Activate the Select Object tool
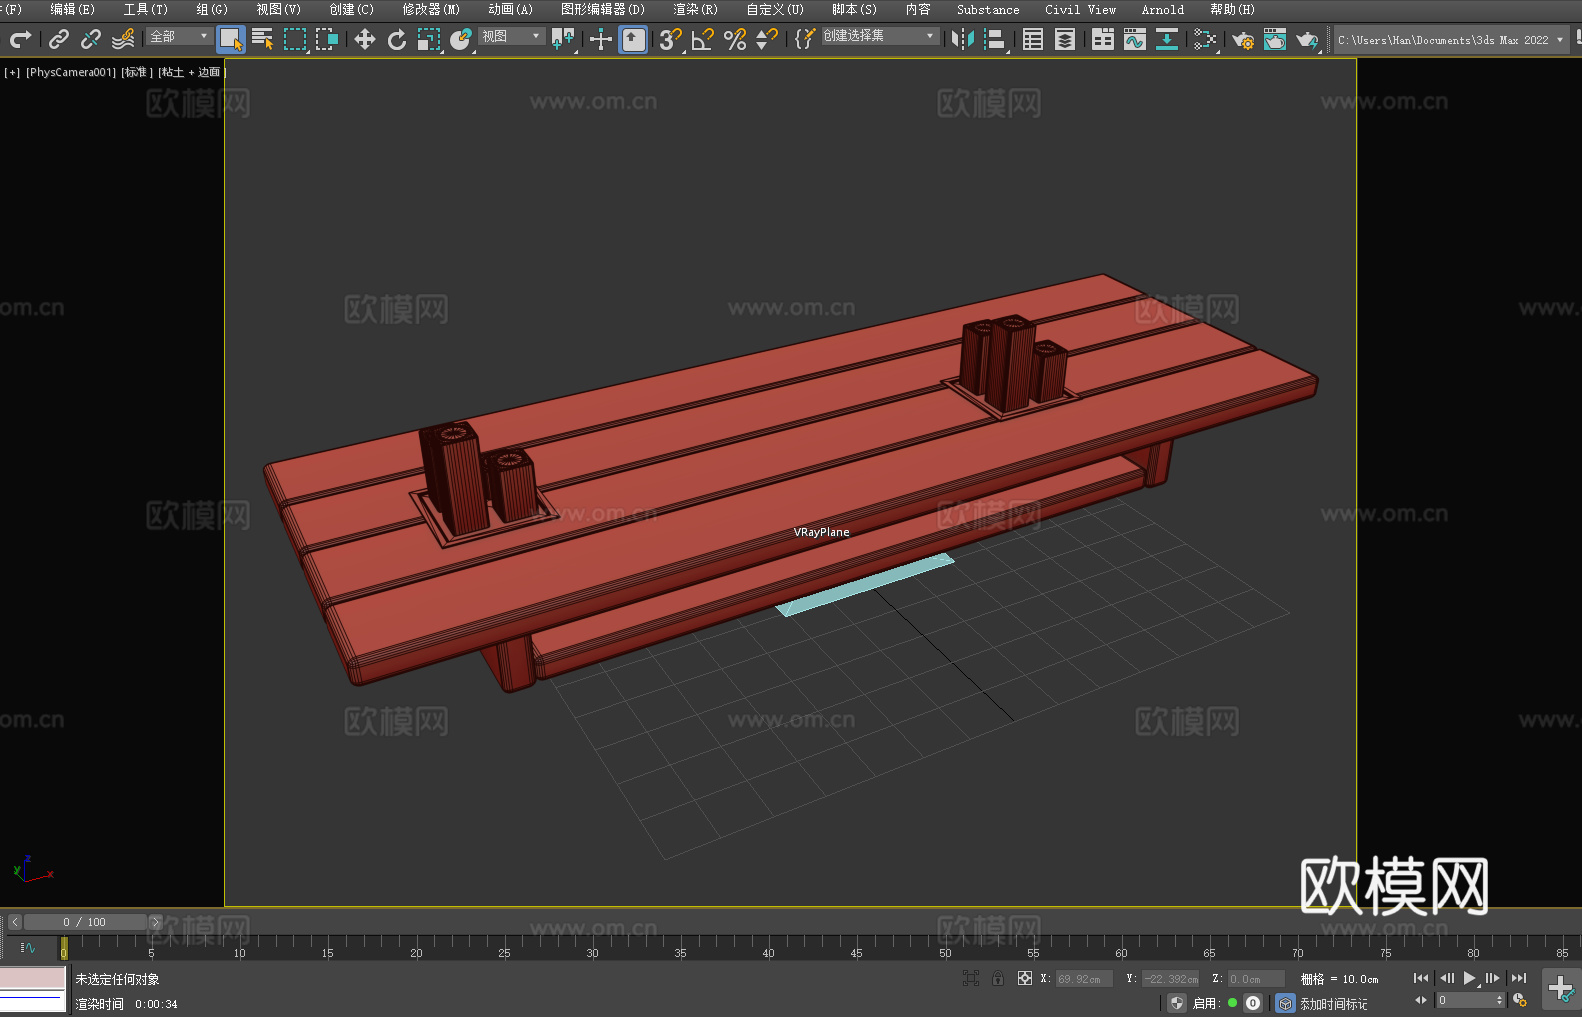The width and height of the screenshot is (1582, 1017). [231, 39]
